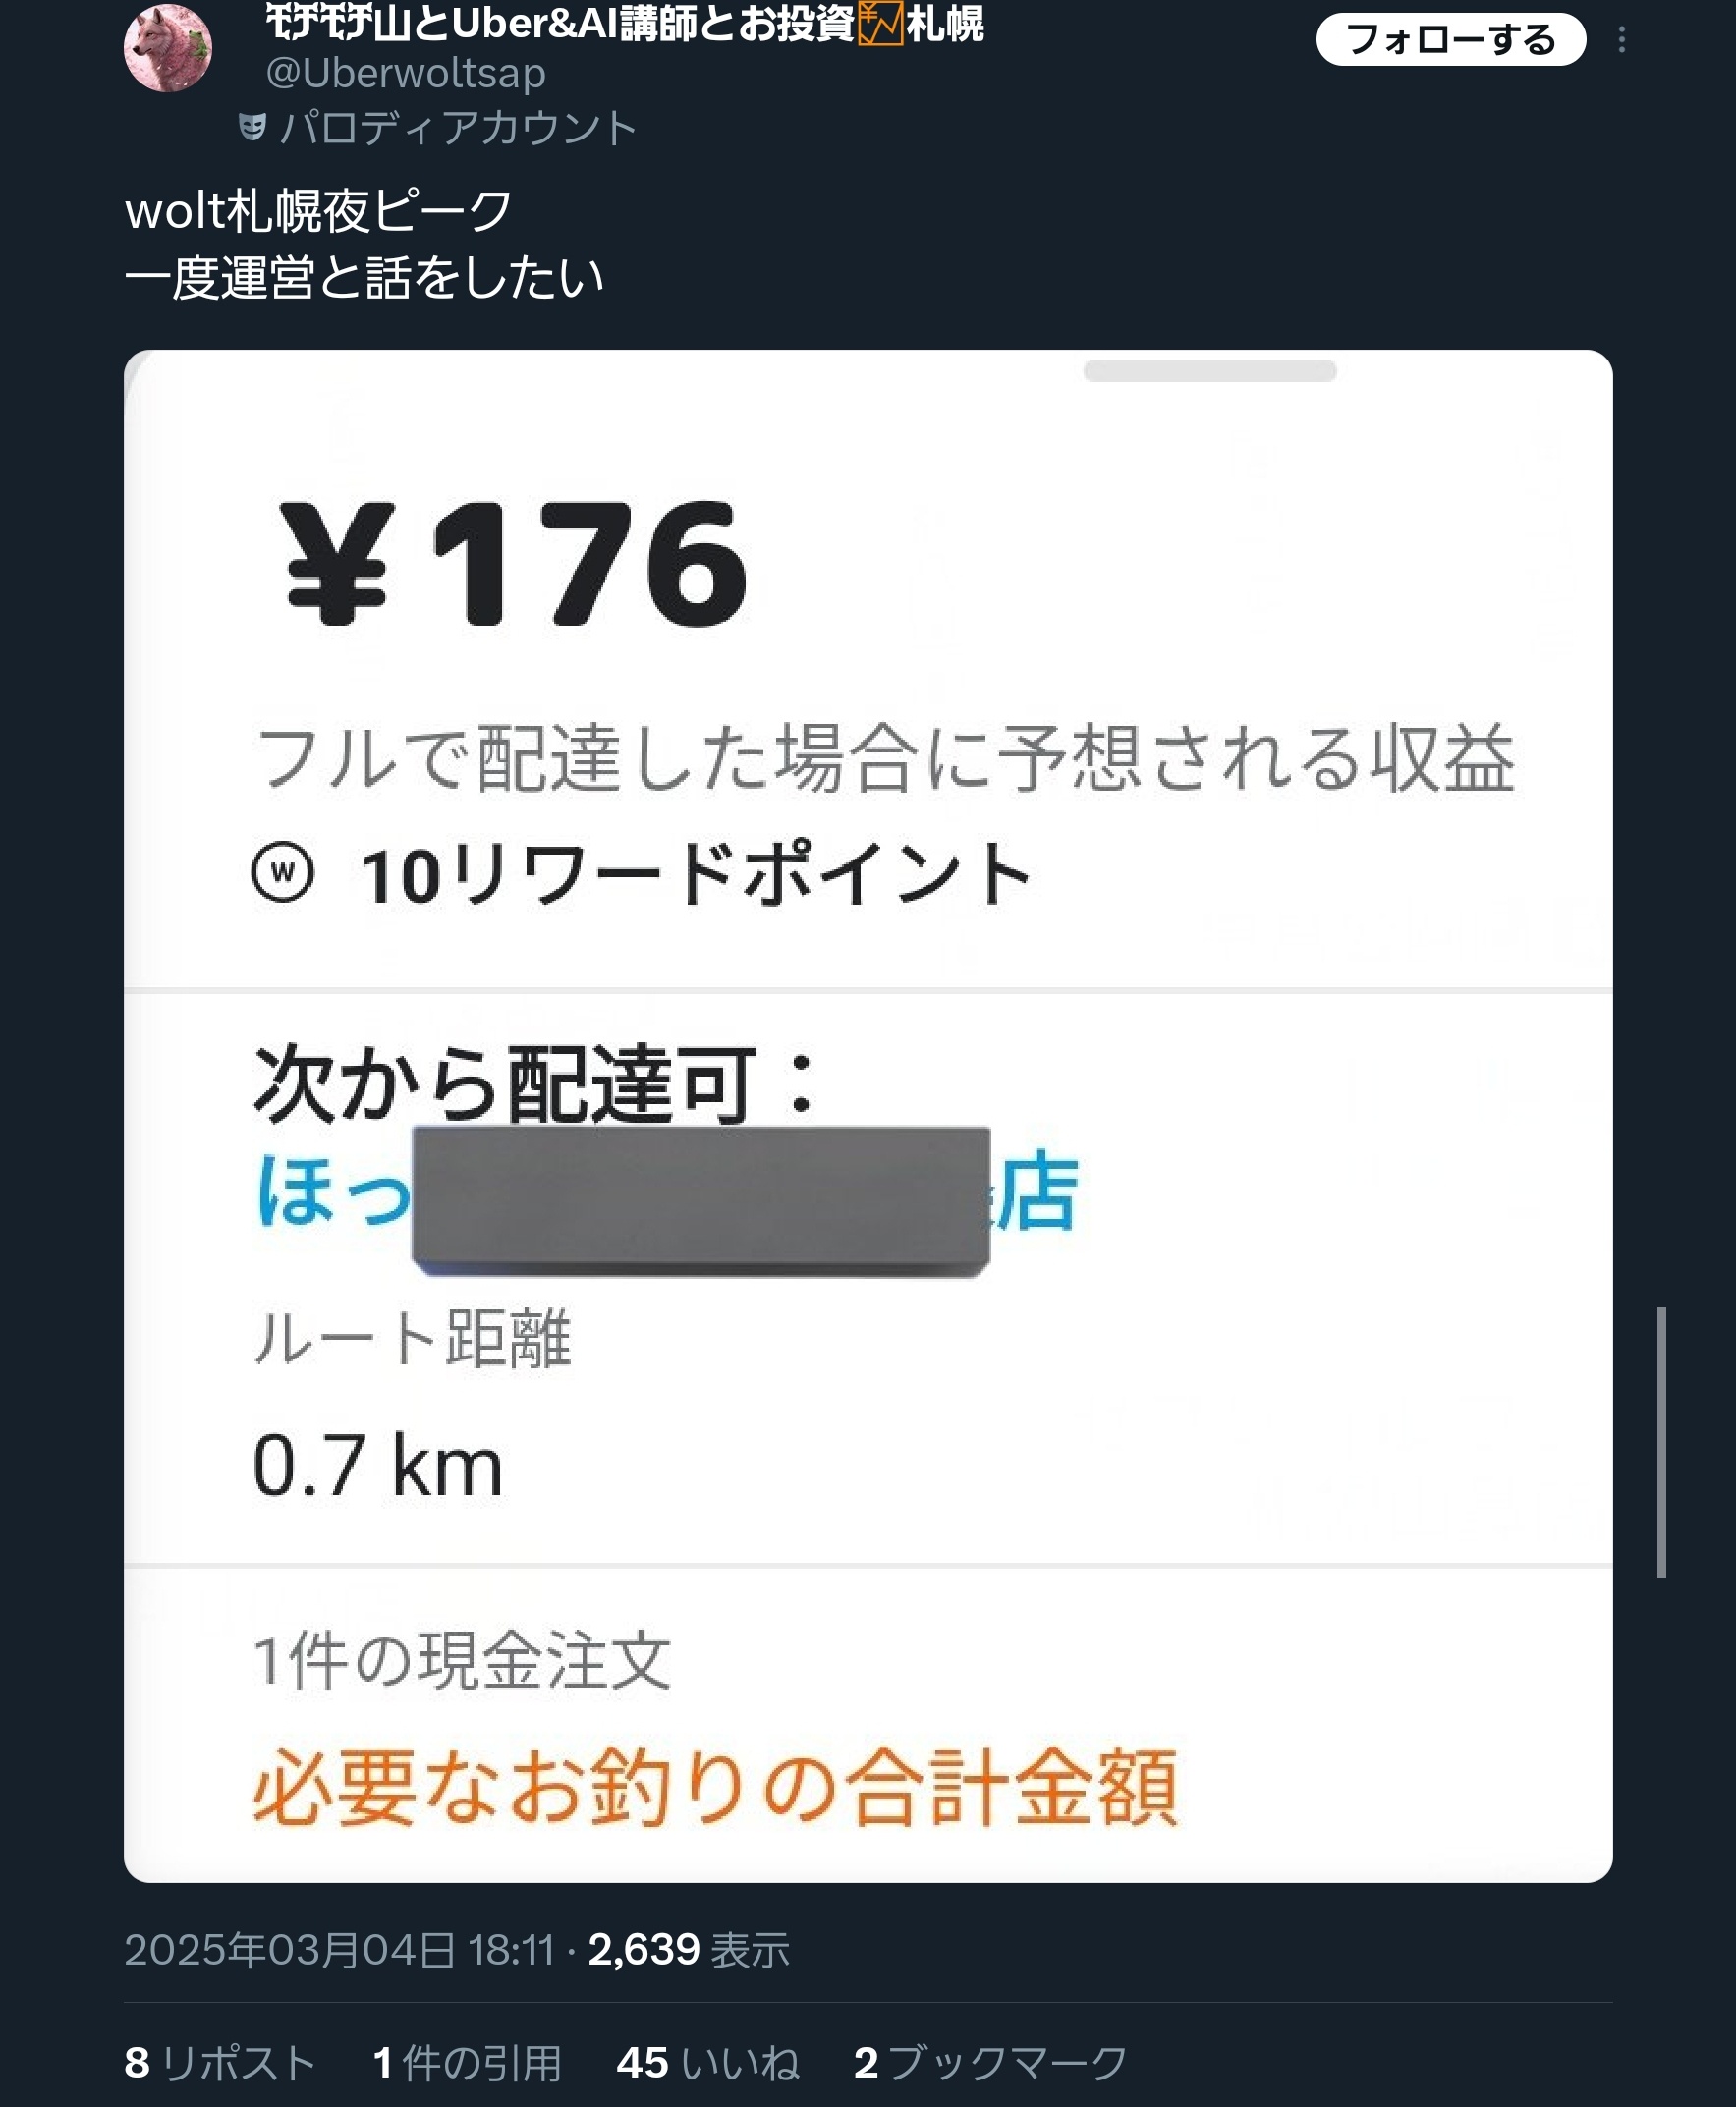Open the wolf profile avatar
The height and width of the screenshot is (2107, 1736).
tap(168, 47)
